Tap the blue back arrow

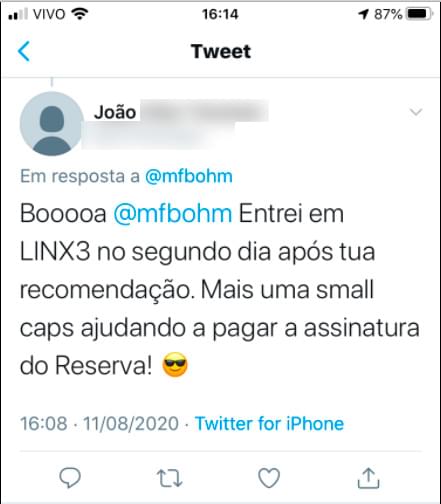pyautogui.click(x=24, y=51)
